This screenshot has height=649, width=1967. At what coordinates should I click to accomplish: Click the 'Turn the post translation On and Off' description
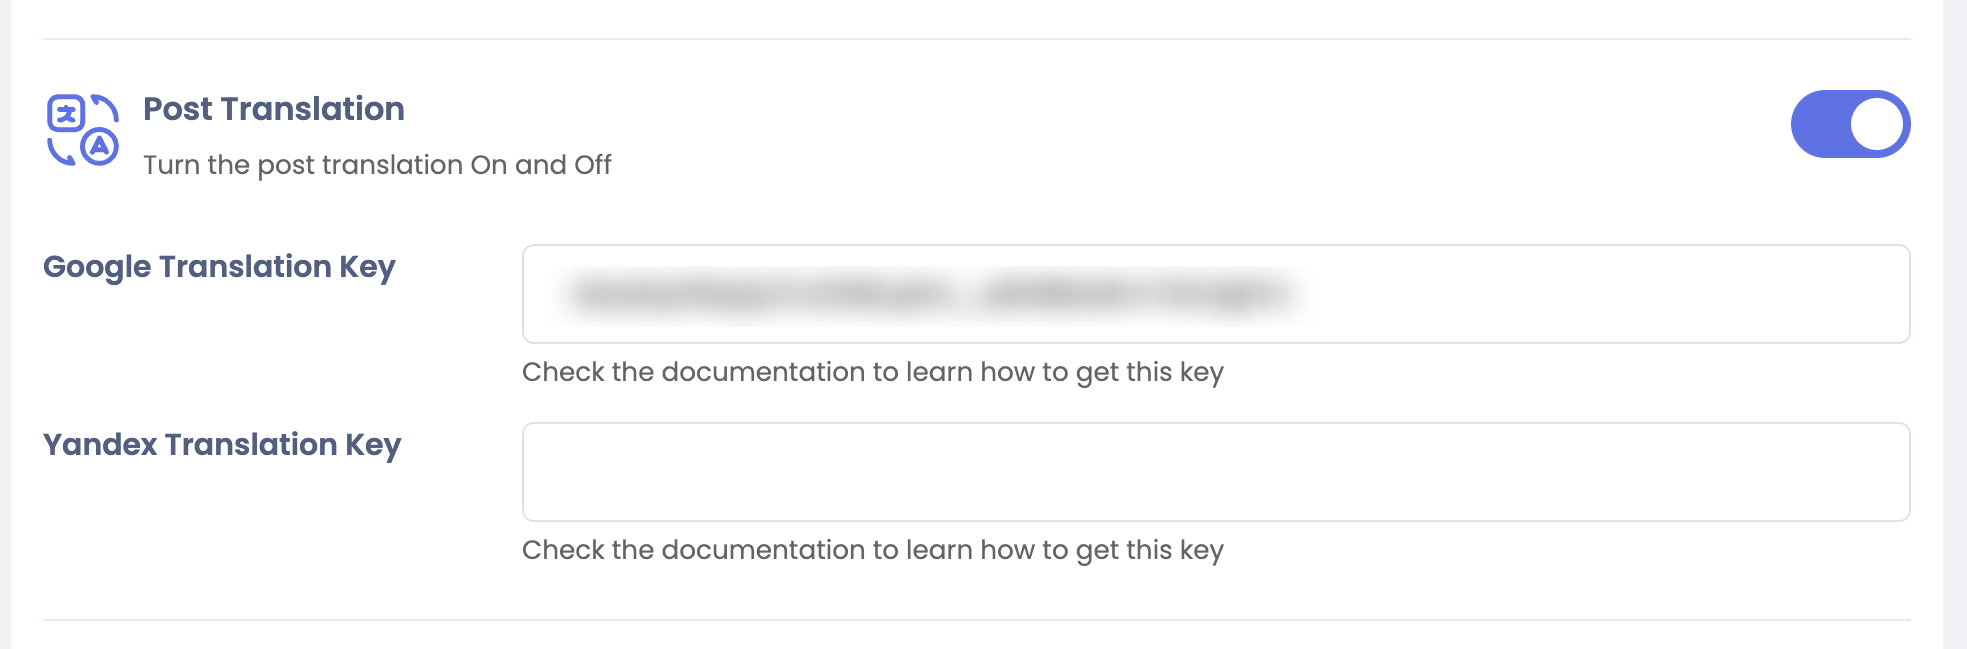(x=377, y=165)
